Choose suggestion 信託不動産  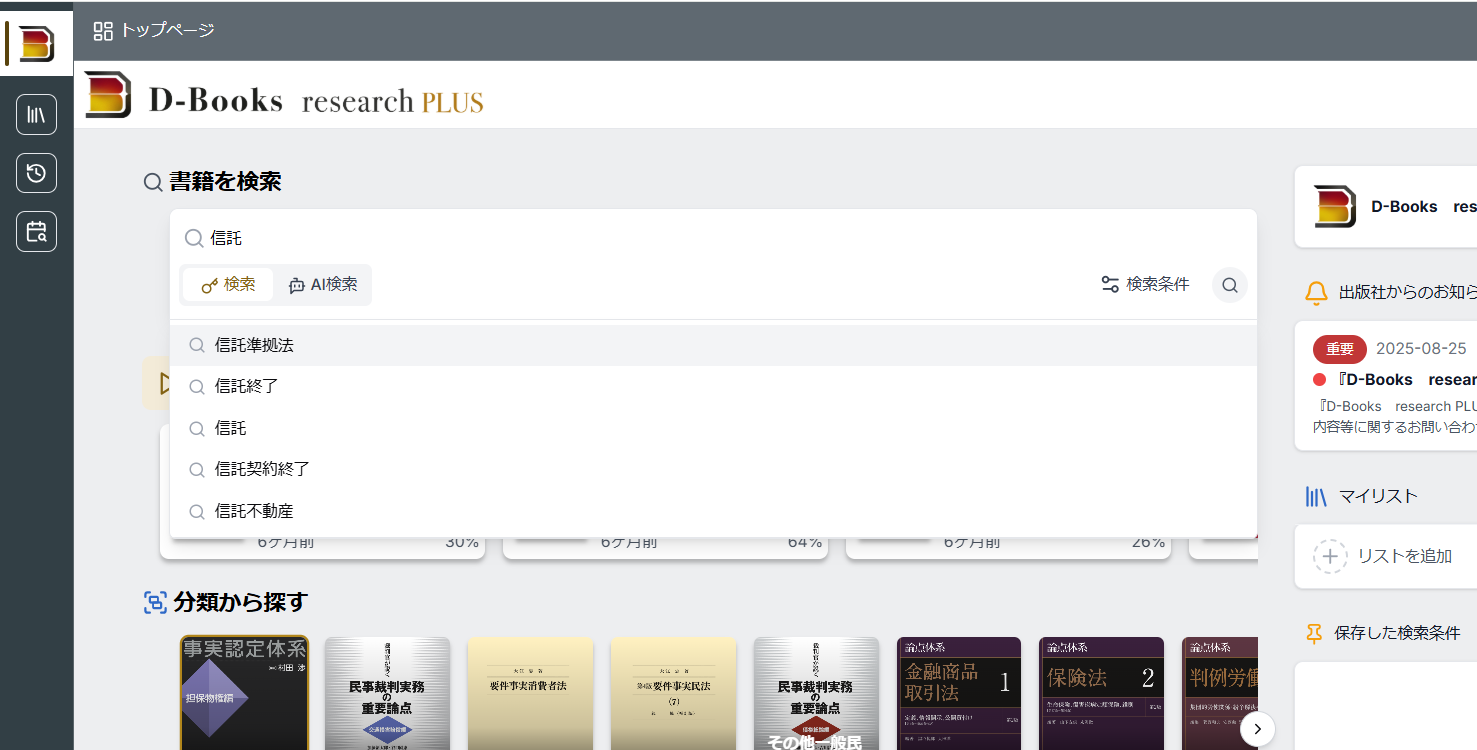(x=713, y=511)
